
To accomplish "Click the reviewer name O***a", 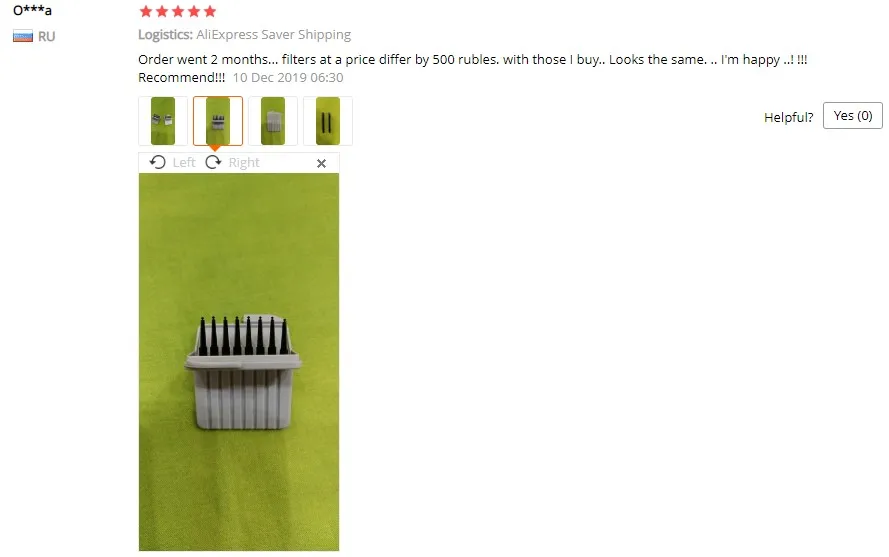I will point(32,10).
